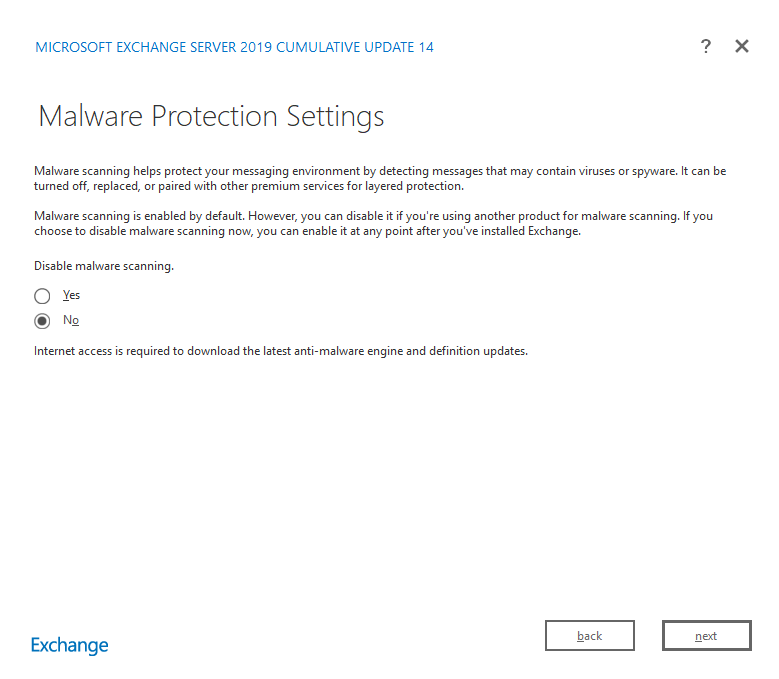Click the 'Disable malware scanning.' prompt label
The image size is (779, 679).
coord(104,266)
